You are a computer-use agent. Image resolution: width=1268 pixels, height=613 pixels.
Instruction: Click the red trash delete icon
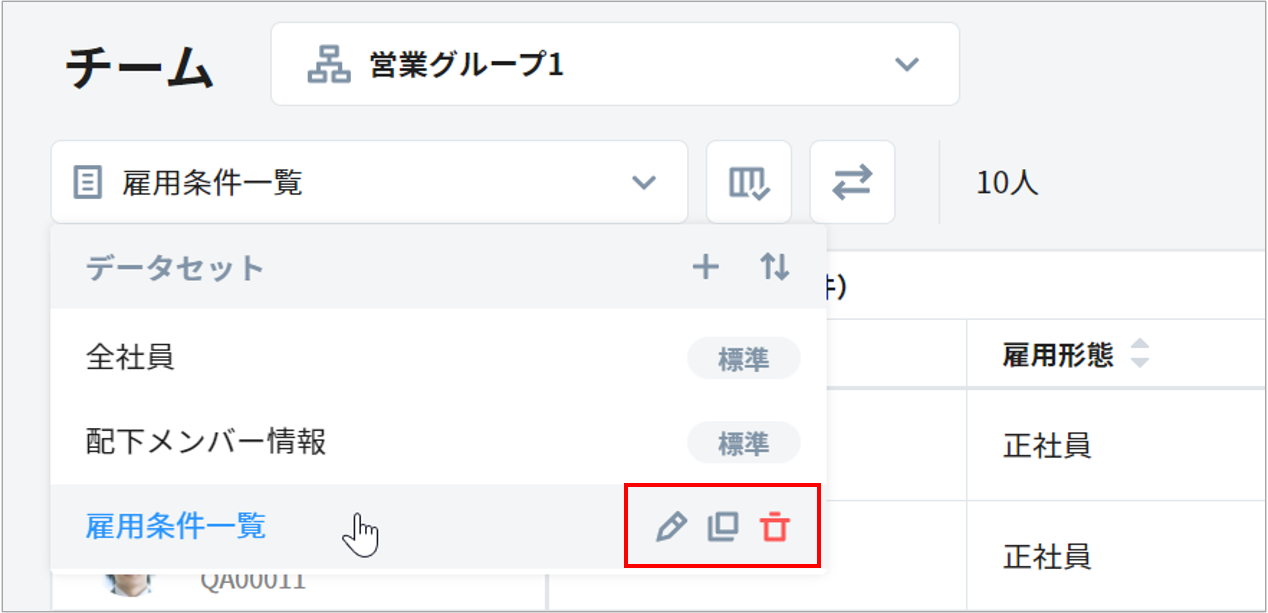pyautogui.click(x=774, y=527)
